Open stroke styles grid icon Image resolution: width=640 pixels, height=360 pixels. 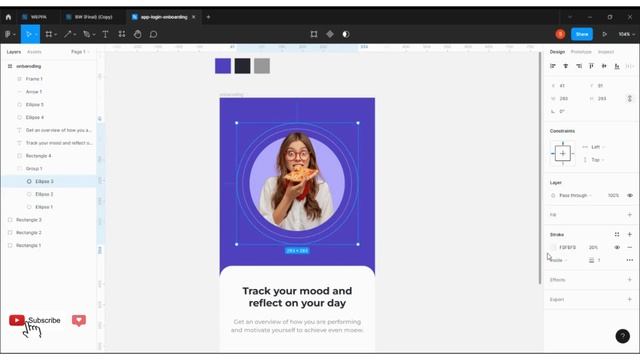click(617, 234)
